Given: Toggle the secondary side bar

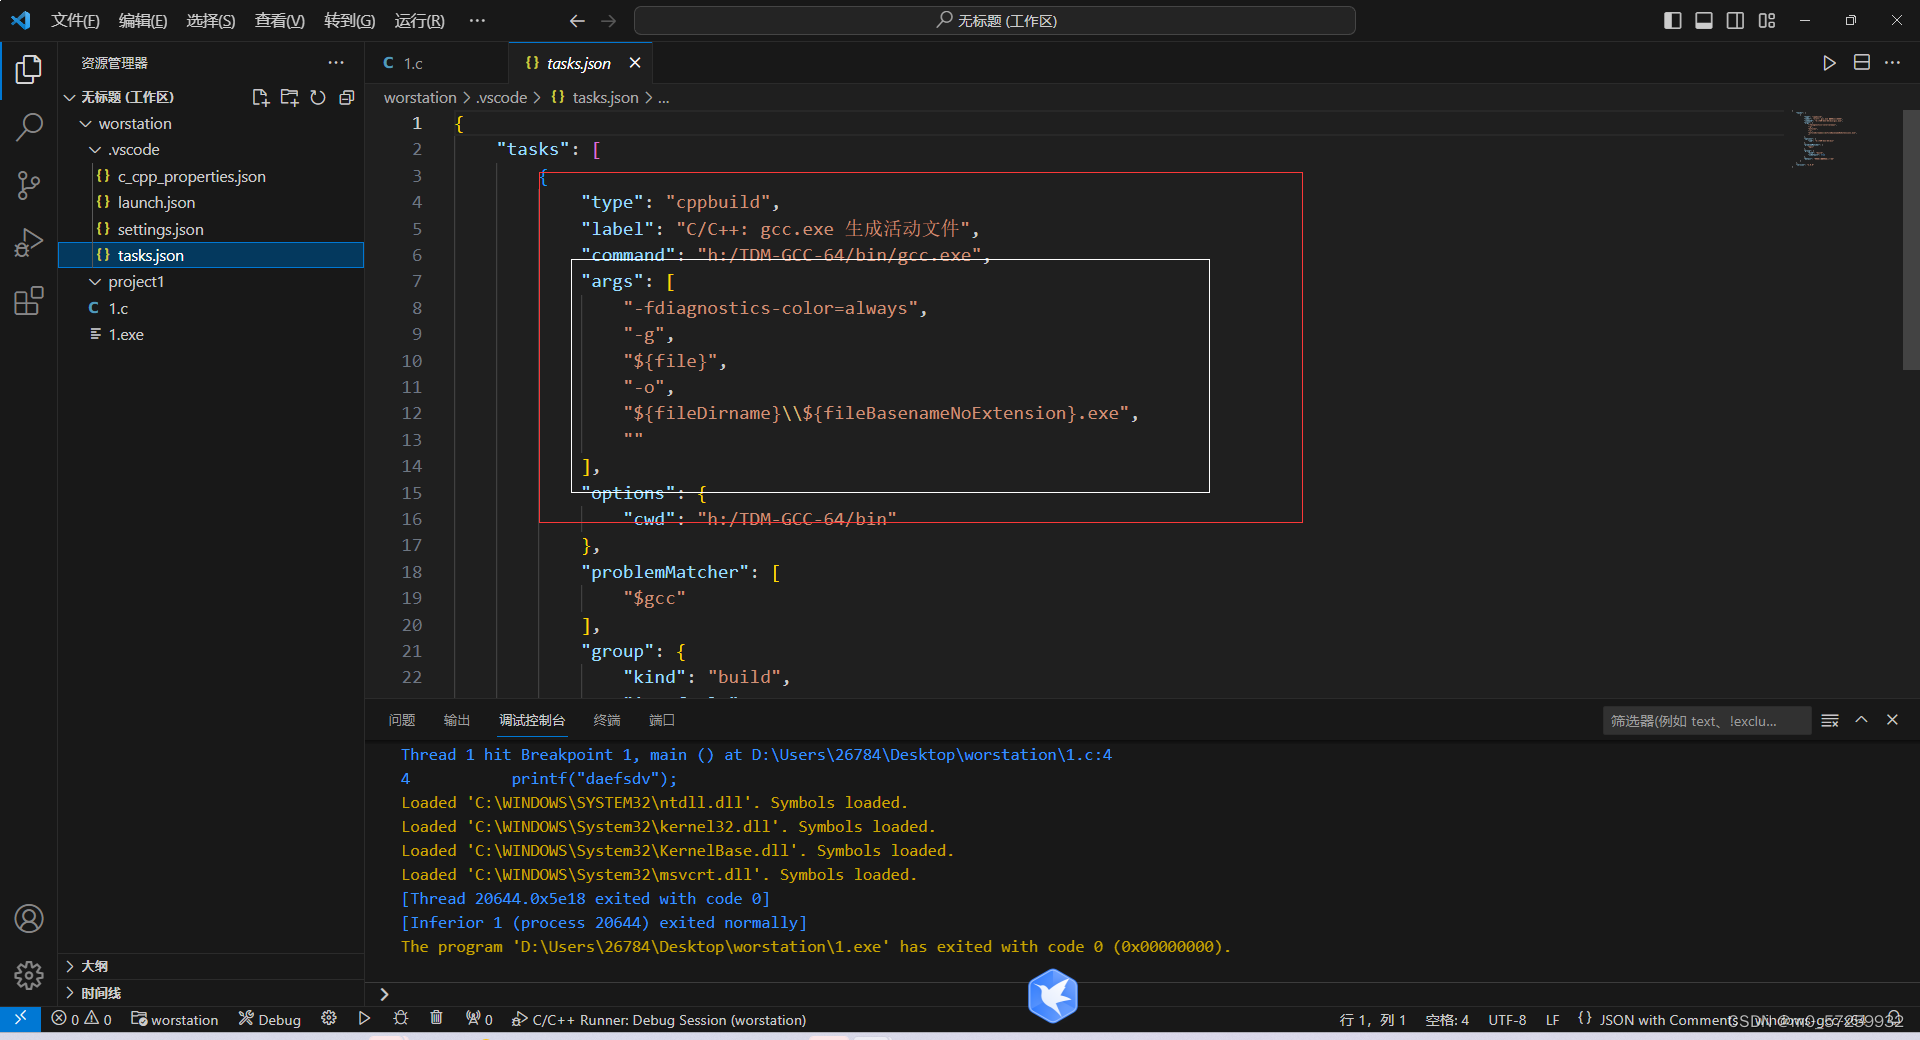Looking at the screenshot, I should coord(1735,20).
